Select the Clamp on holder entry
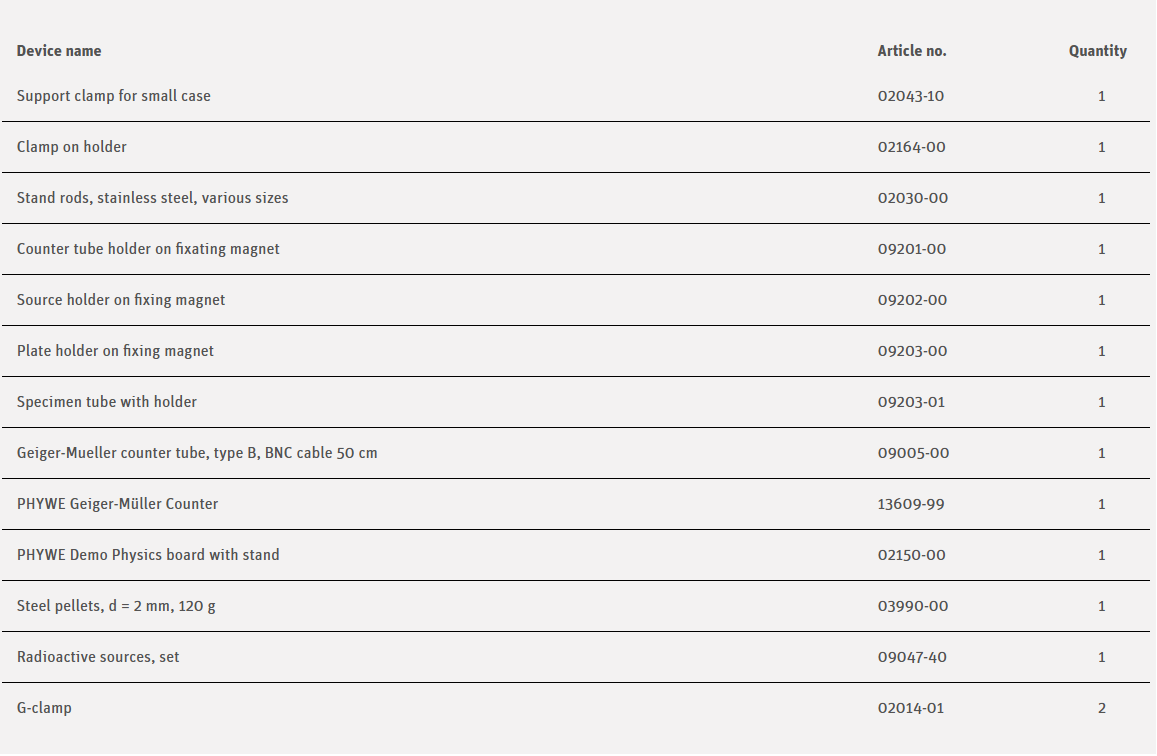Viewport: 1157px width, 756px height. [x=72, y=147]
